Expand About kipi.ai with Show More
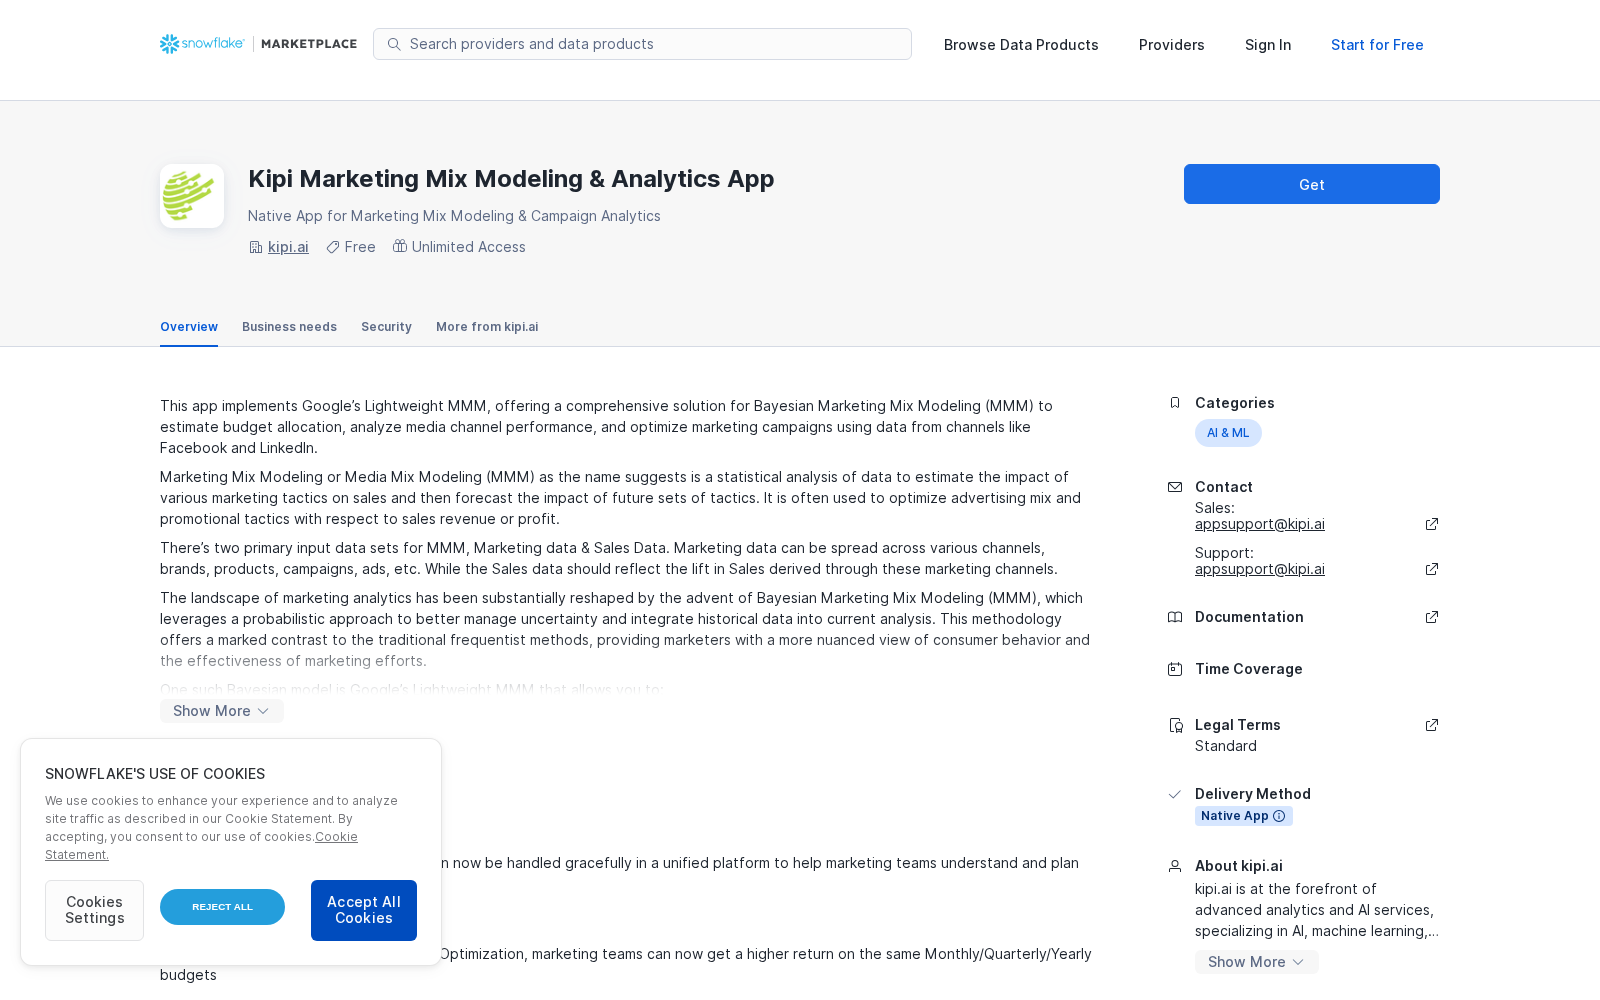1600x1000 pixels. pyautogui.click(x=1257, y=962)
